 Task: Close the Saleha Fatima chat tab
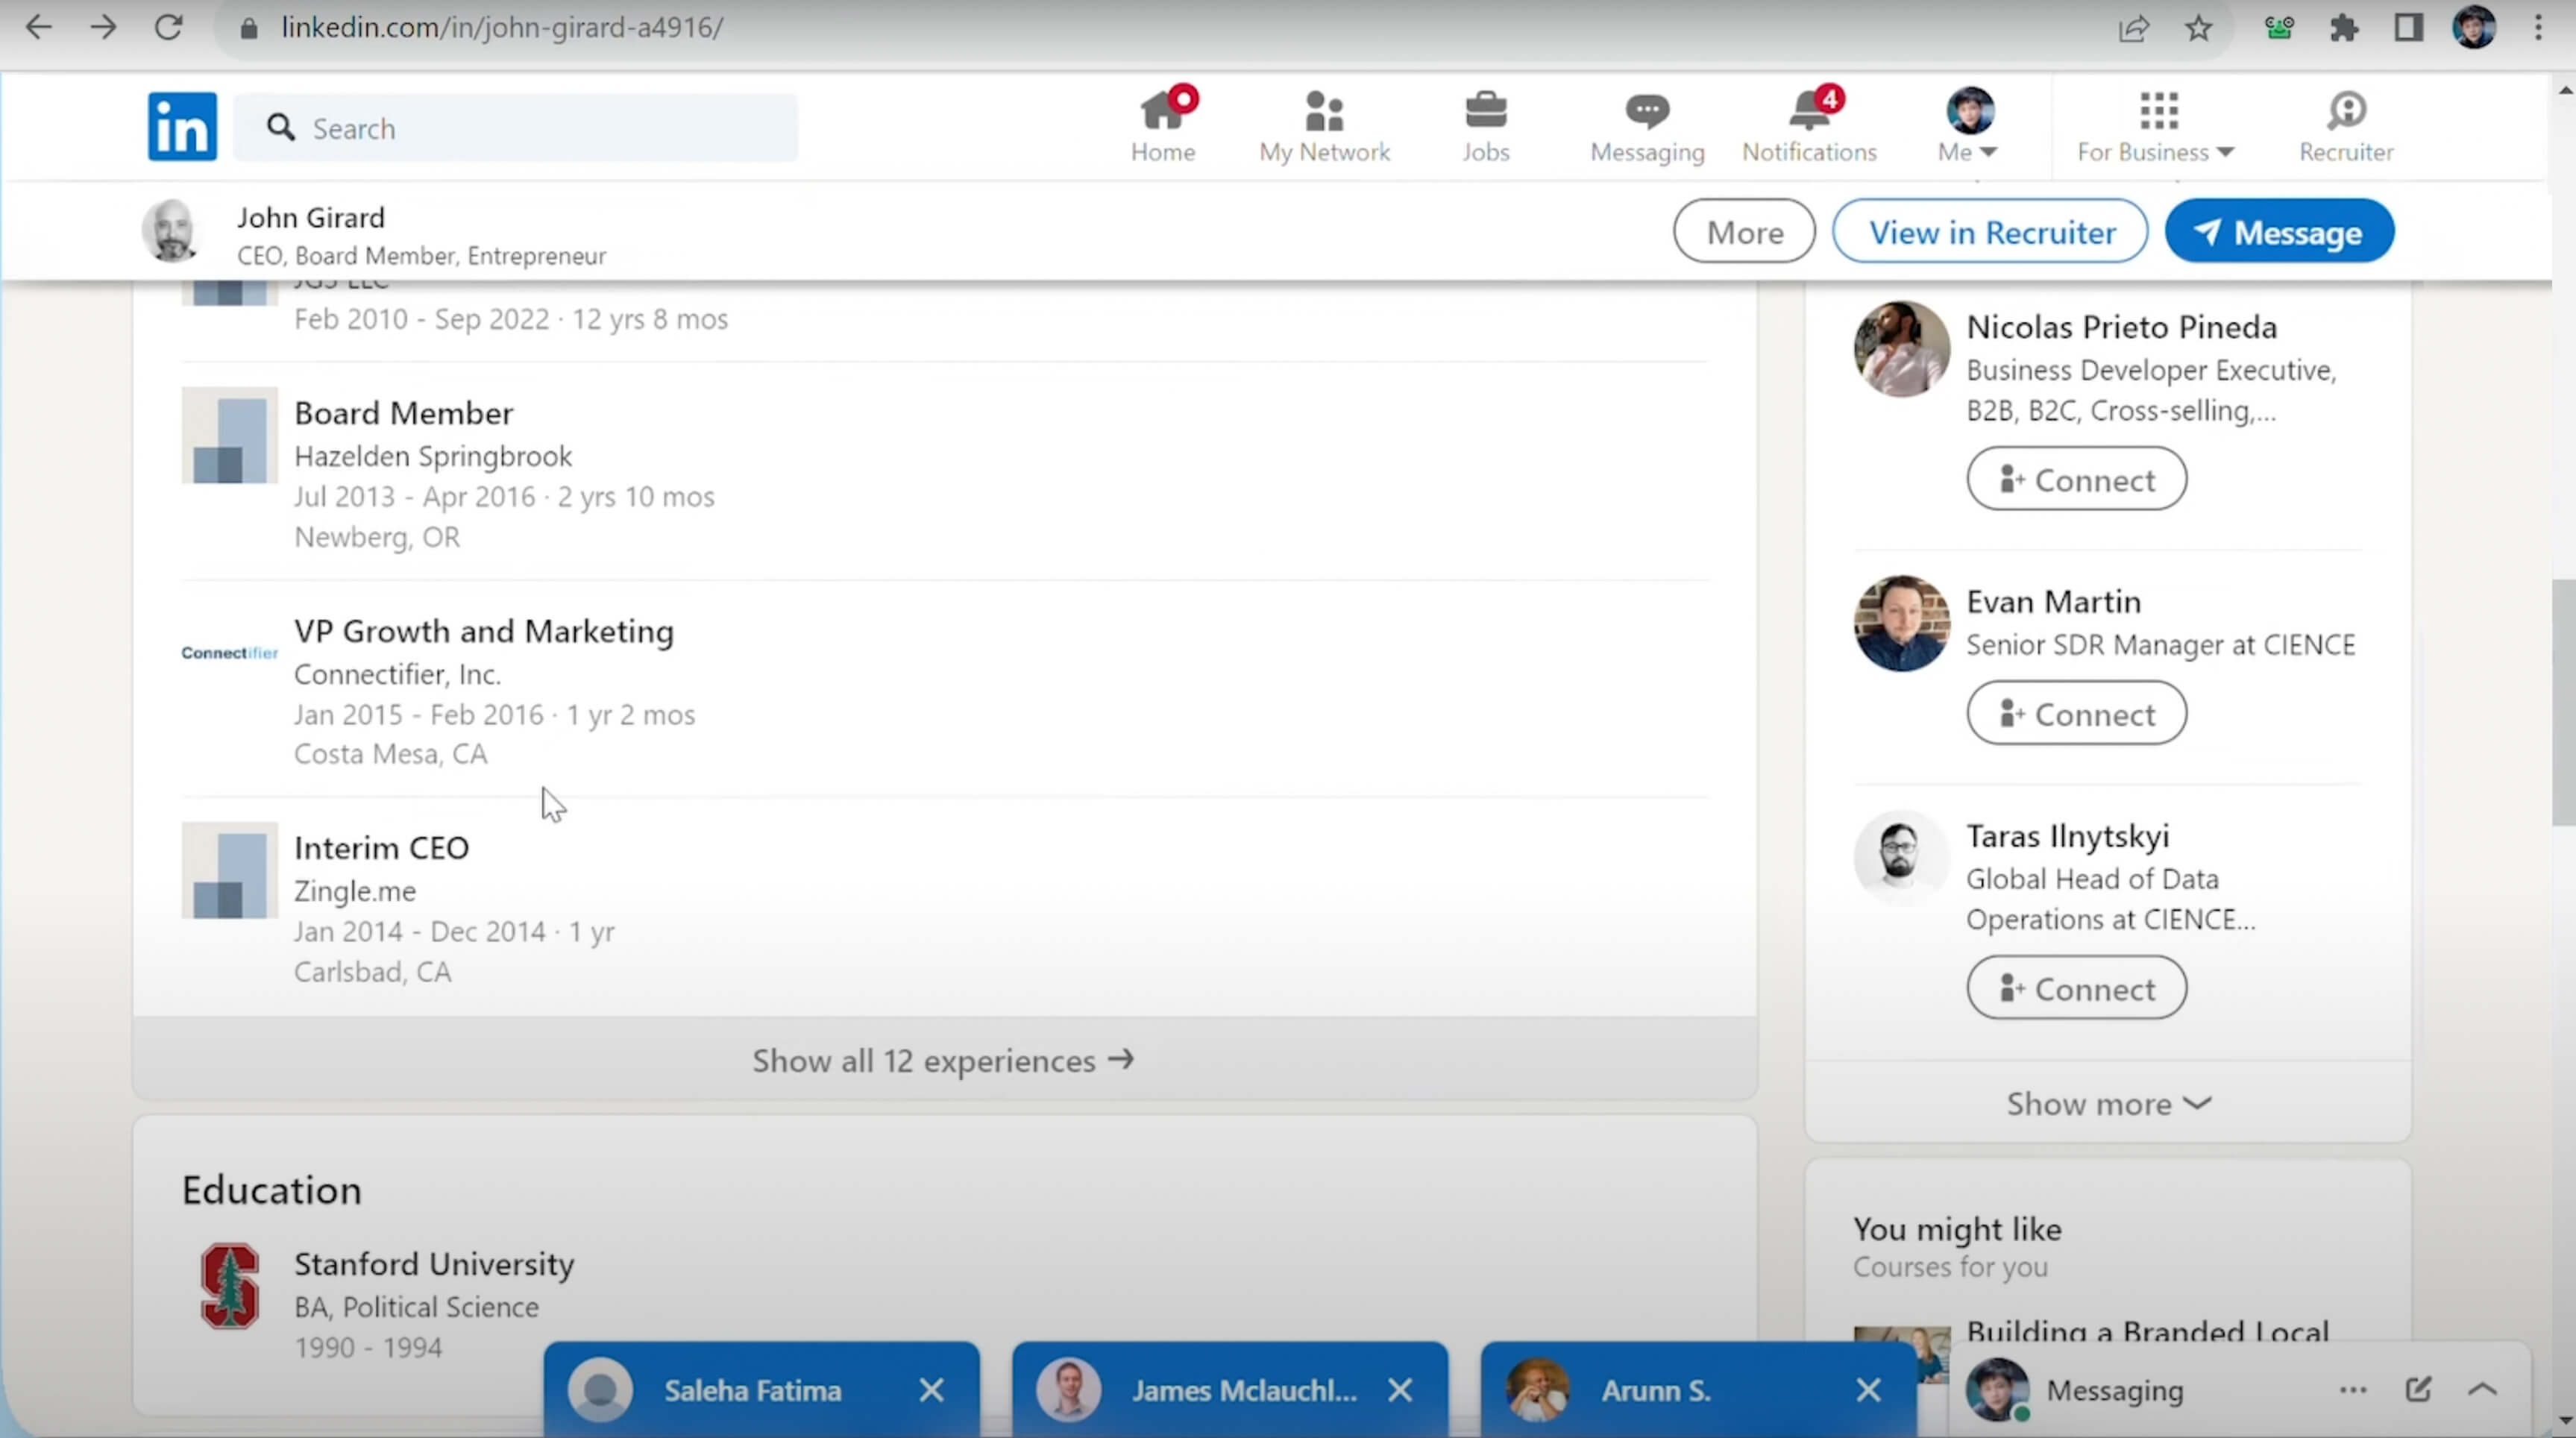coord(931,1390)
